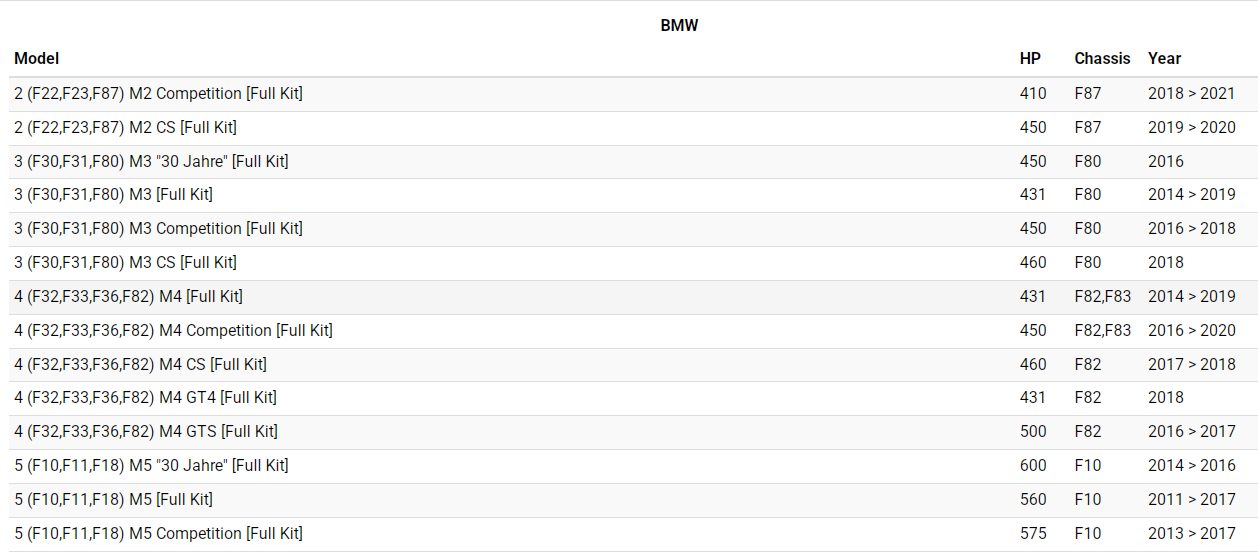Select M3 "30 Jahre" Full Kit row
1258x552 pixels.
pos(151,162)
